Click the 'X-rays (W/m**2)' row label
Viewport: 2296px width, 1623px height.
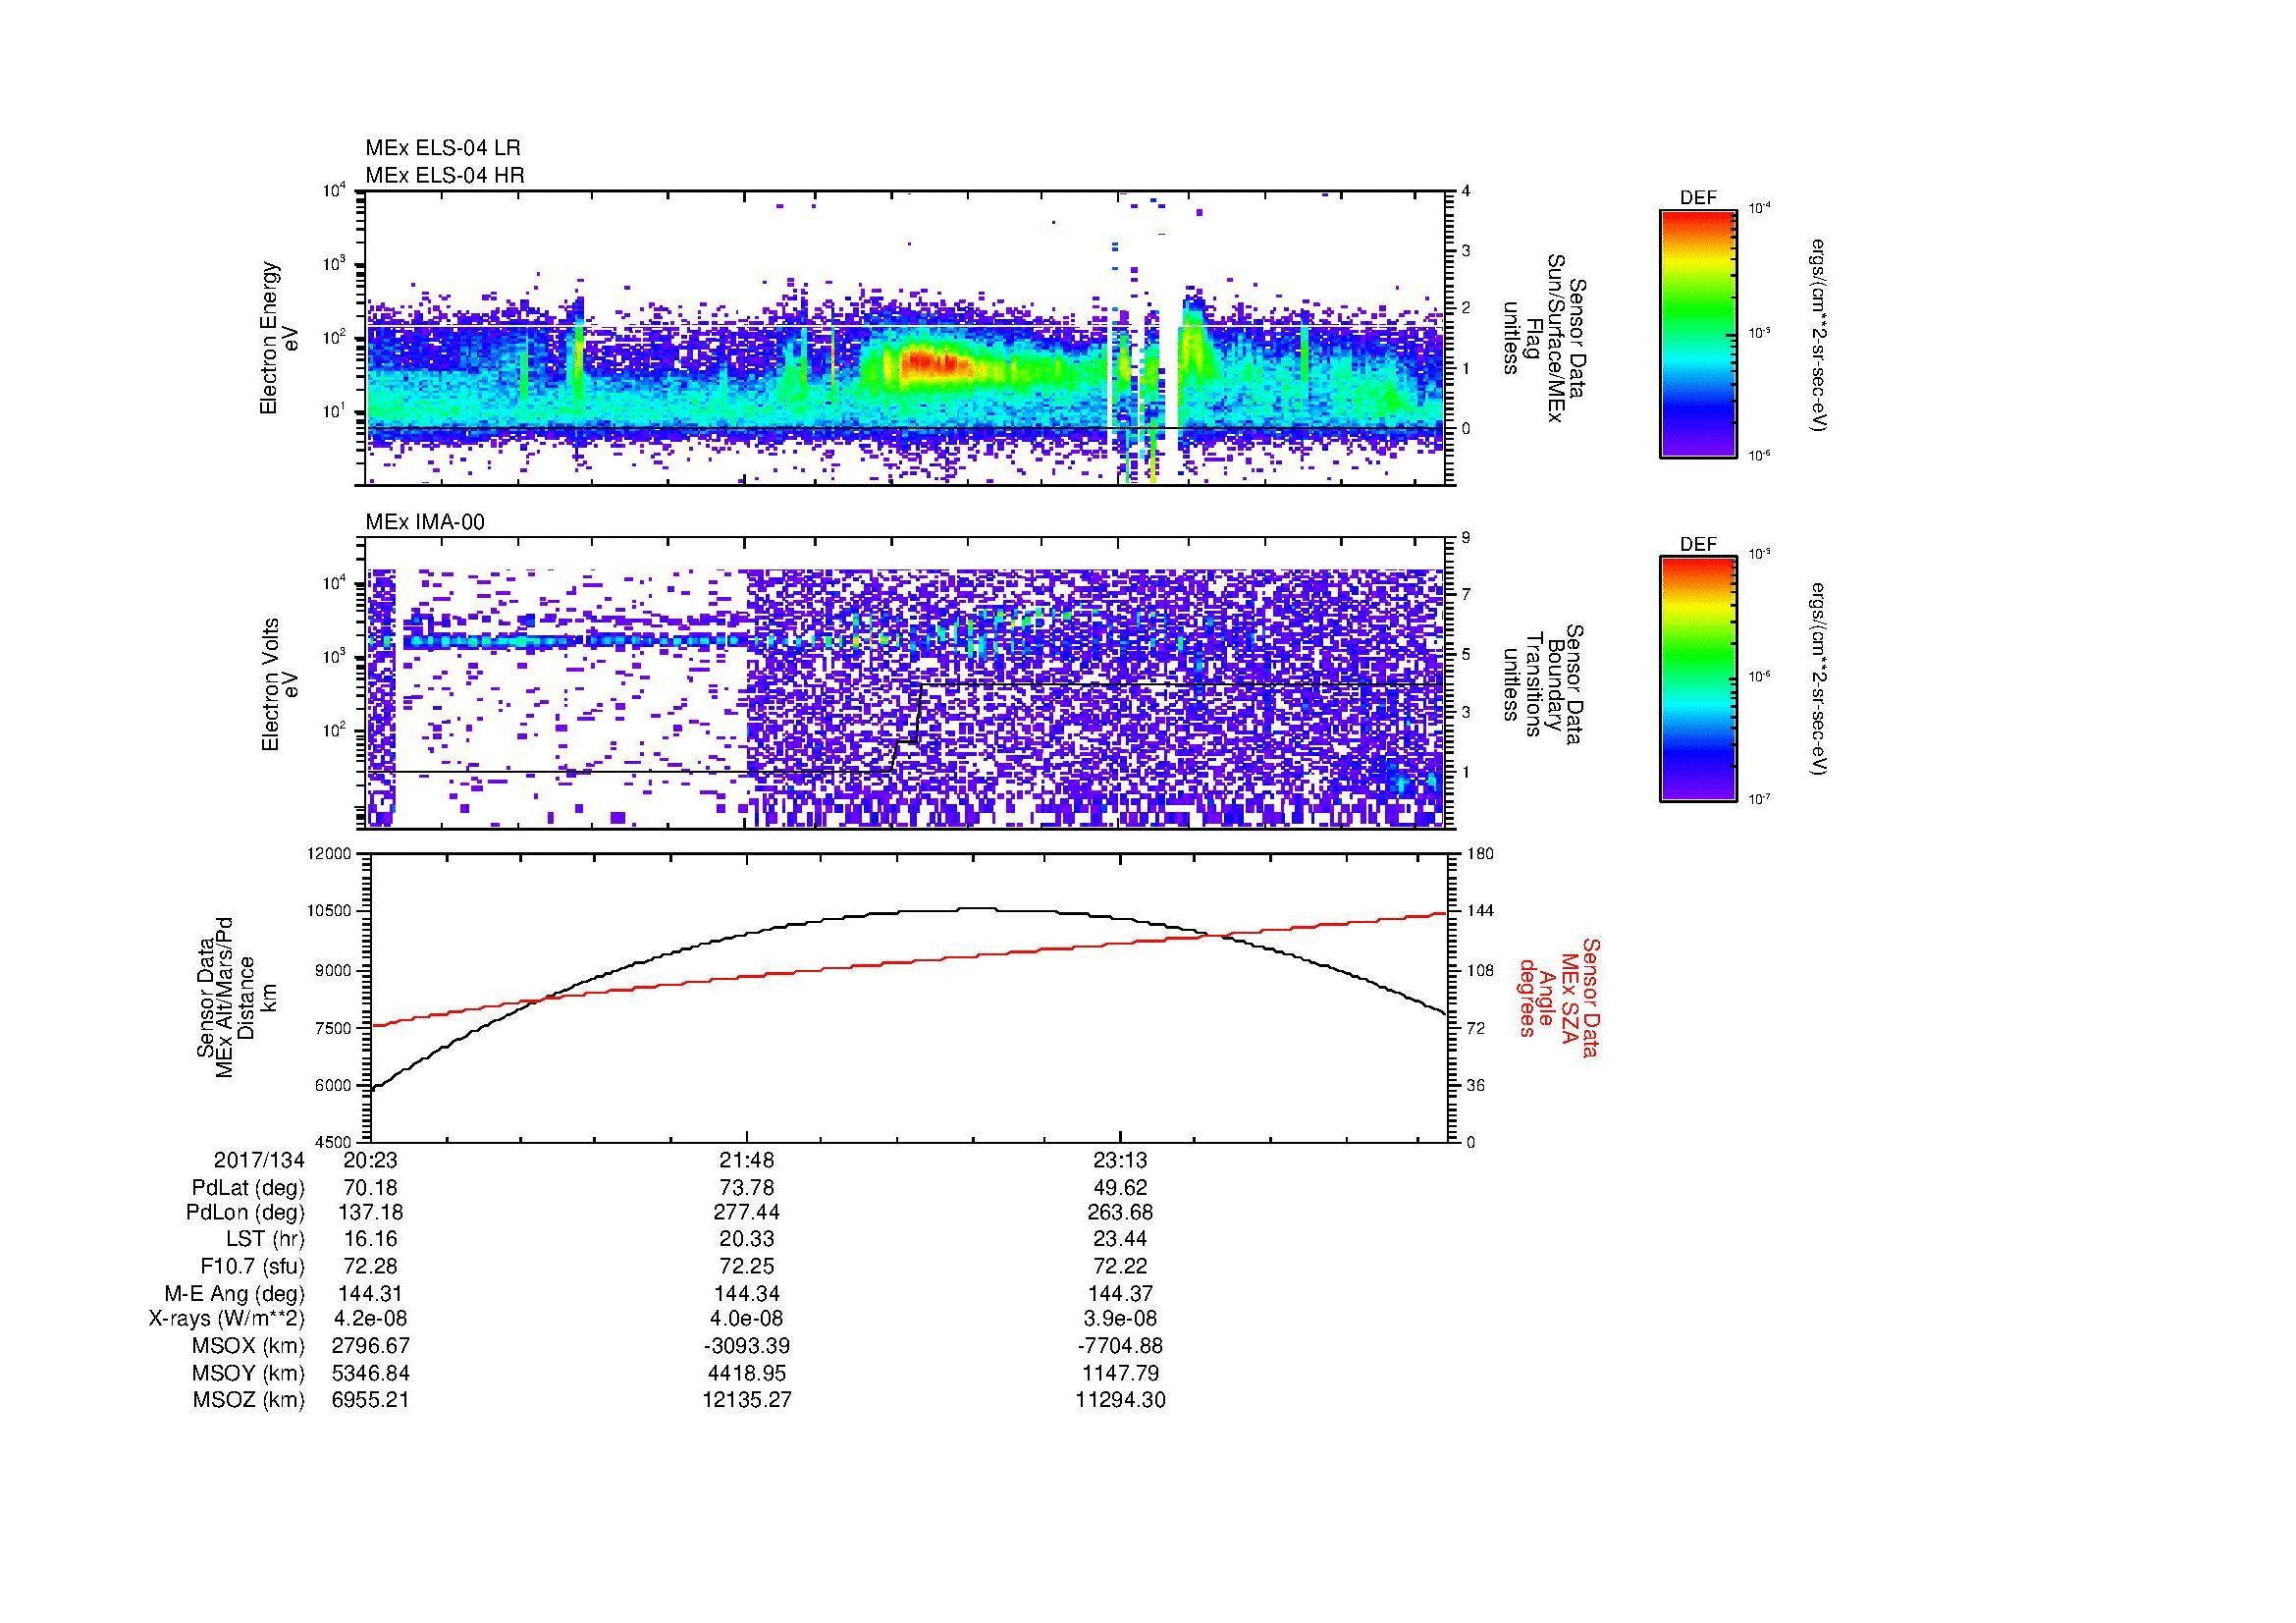(x=226, y=1319)
